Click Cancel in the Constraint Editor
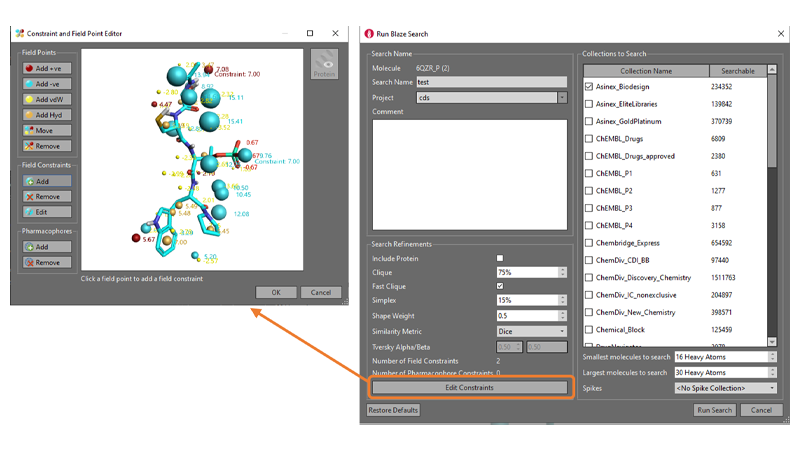Screen dimensions: 800x450 321,292
